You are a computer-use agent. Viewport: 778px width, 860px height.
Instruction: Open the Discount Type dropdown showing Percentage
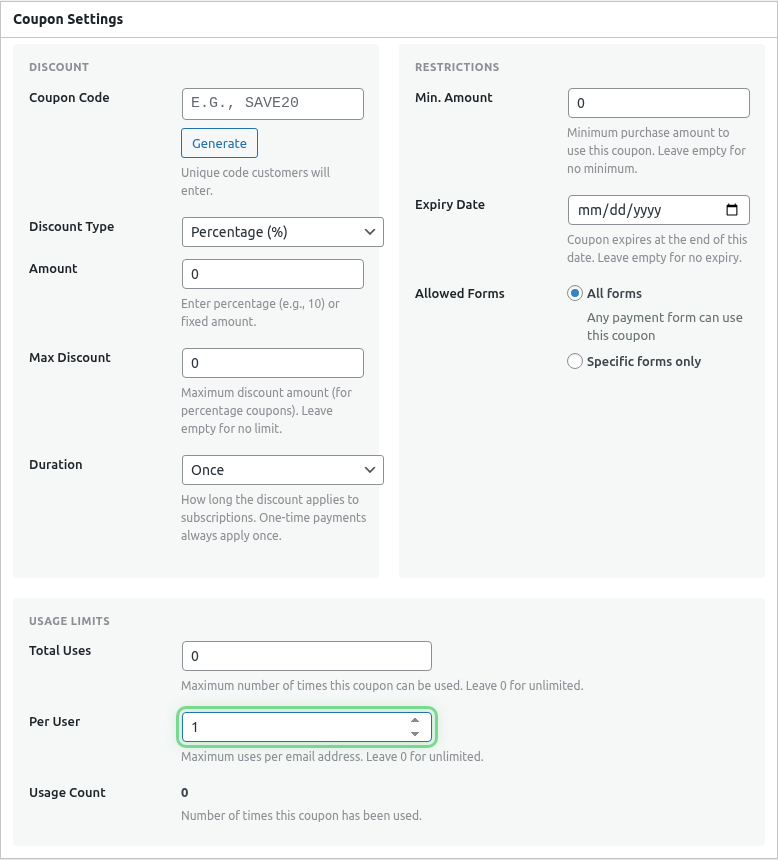(x=282, y=232)
